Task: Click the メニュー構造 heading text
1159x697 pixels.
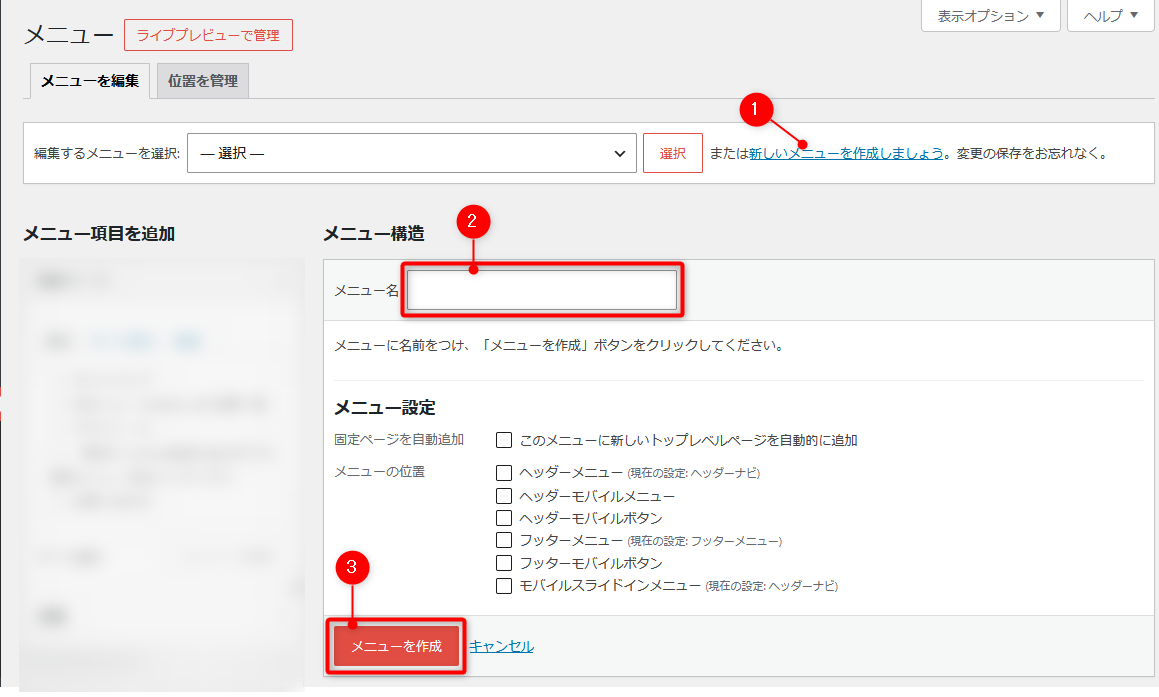Action: (373, 234)
